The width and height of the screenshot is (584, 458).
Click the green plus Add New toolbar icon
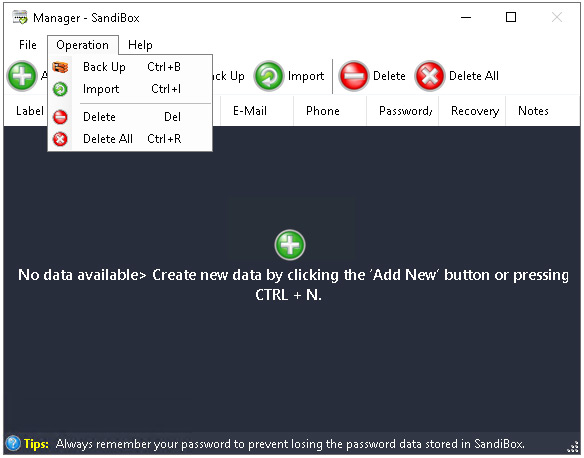(x=22, y=76)
